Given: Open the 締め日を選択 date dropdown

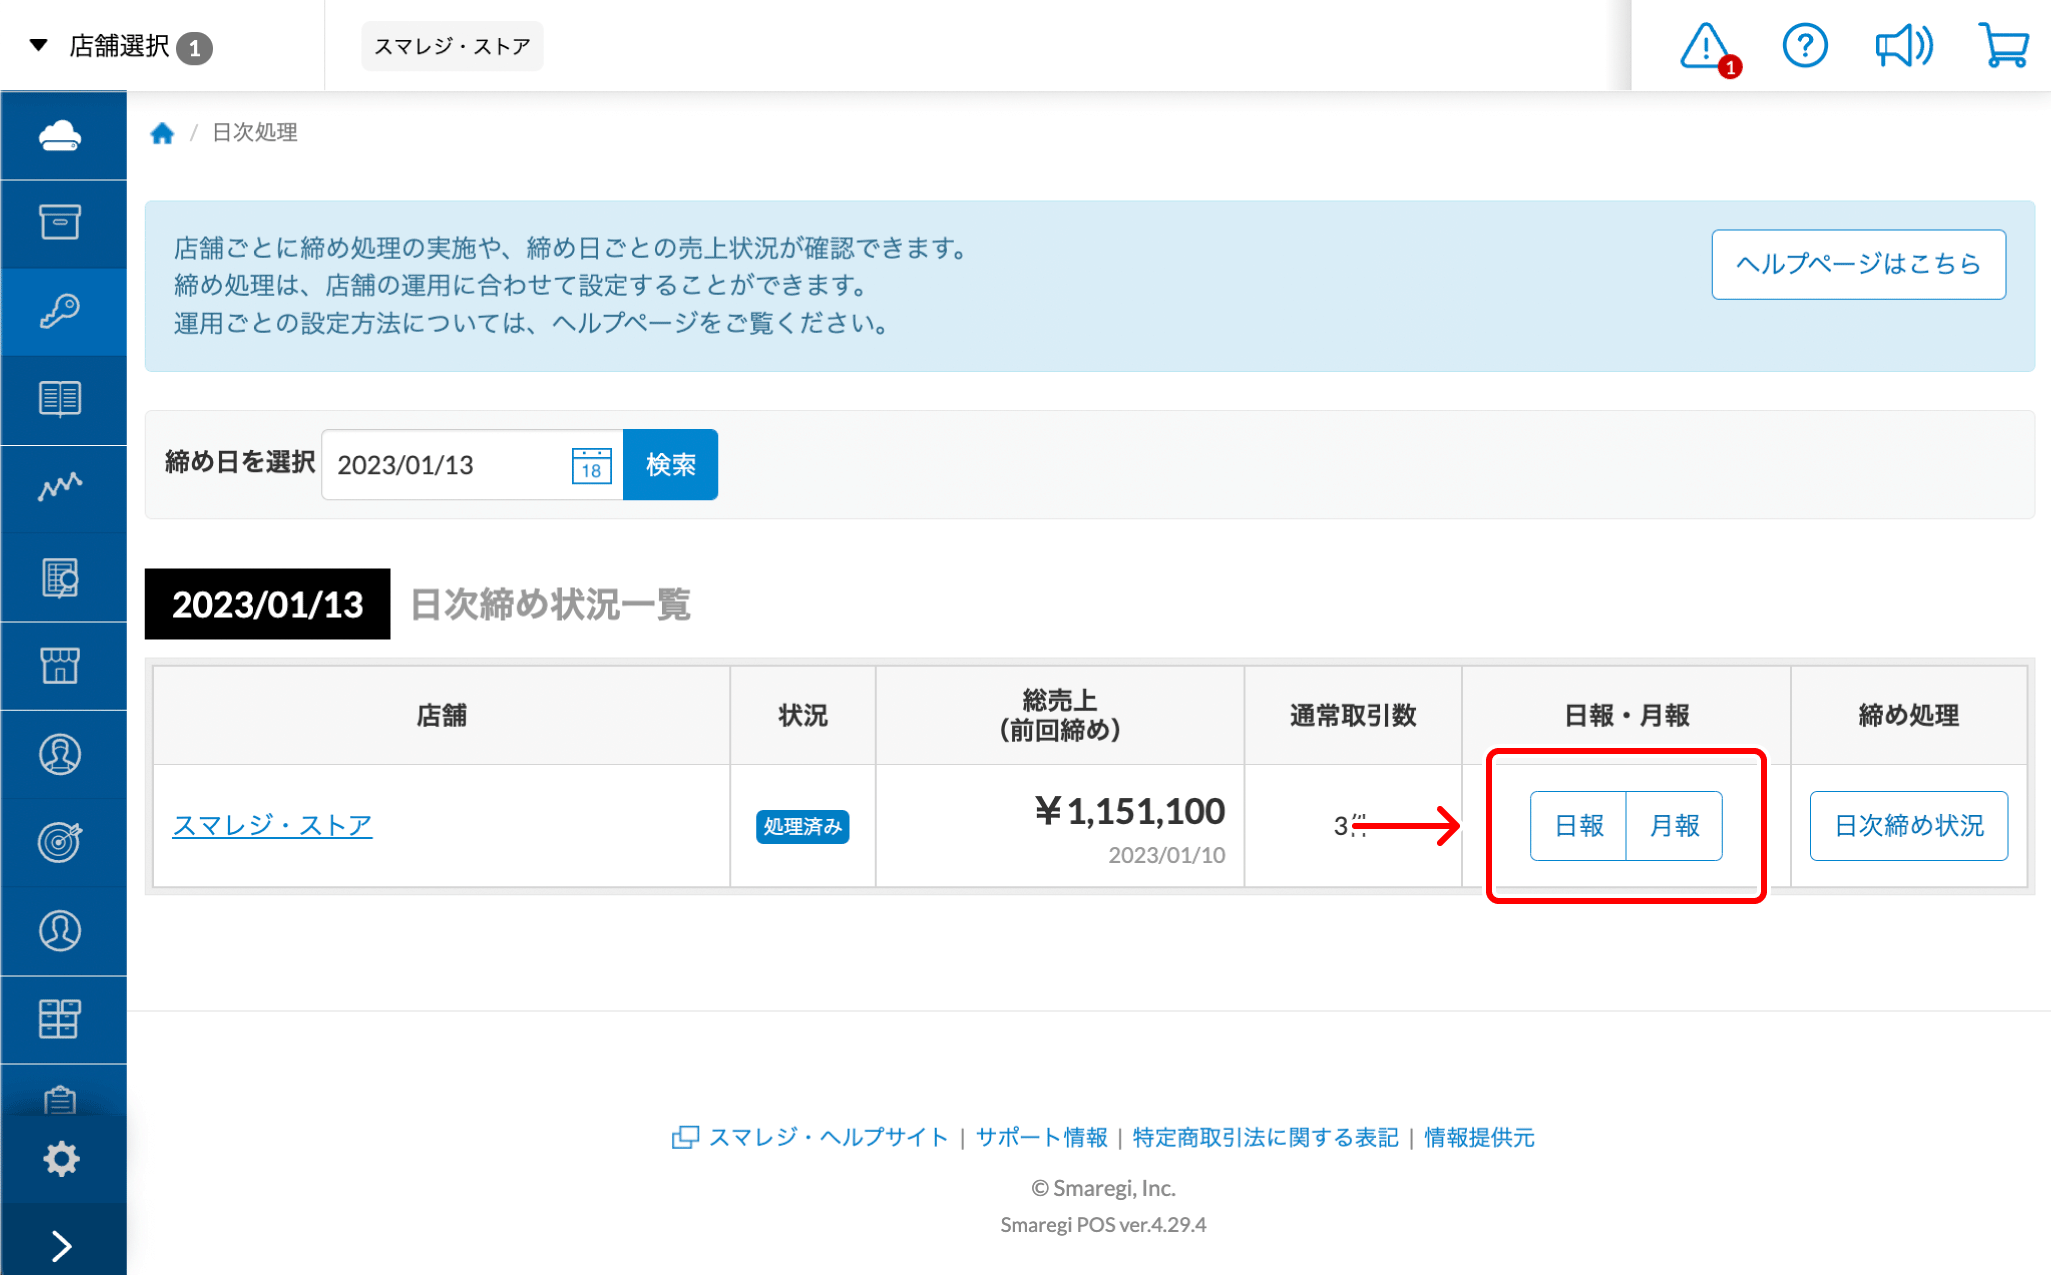Looking at the screenshot, I should (470, 464).
